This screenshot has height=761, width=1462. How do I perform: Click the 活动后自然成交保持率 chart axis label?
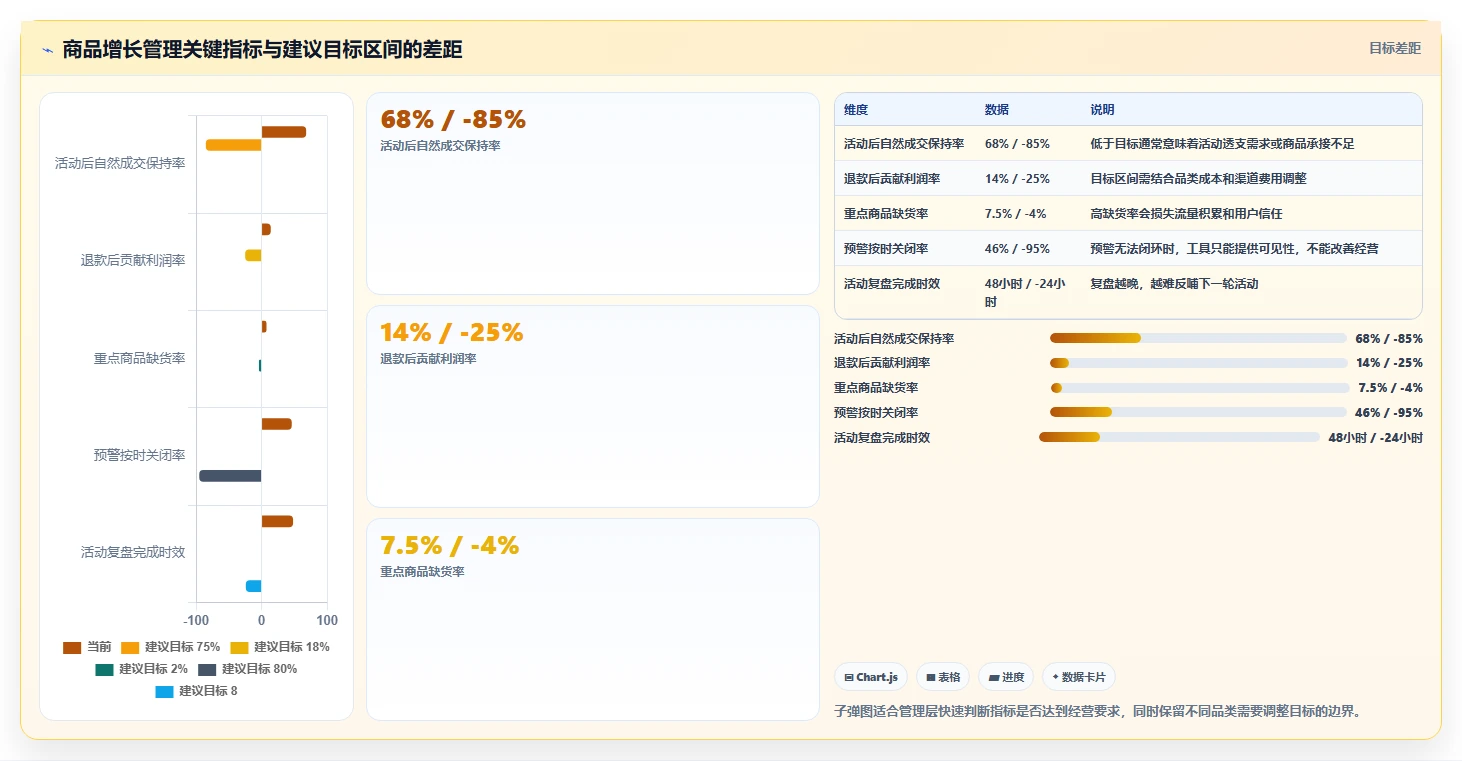click(120, 163)
